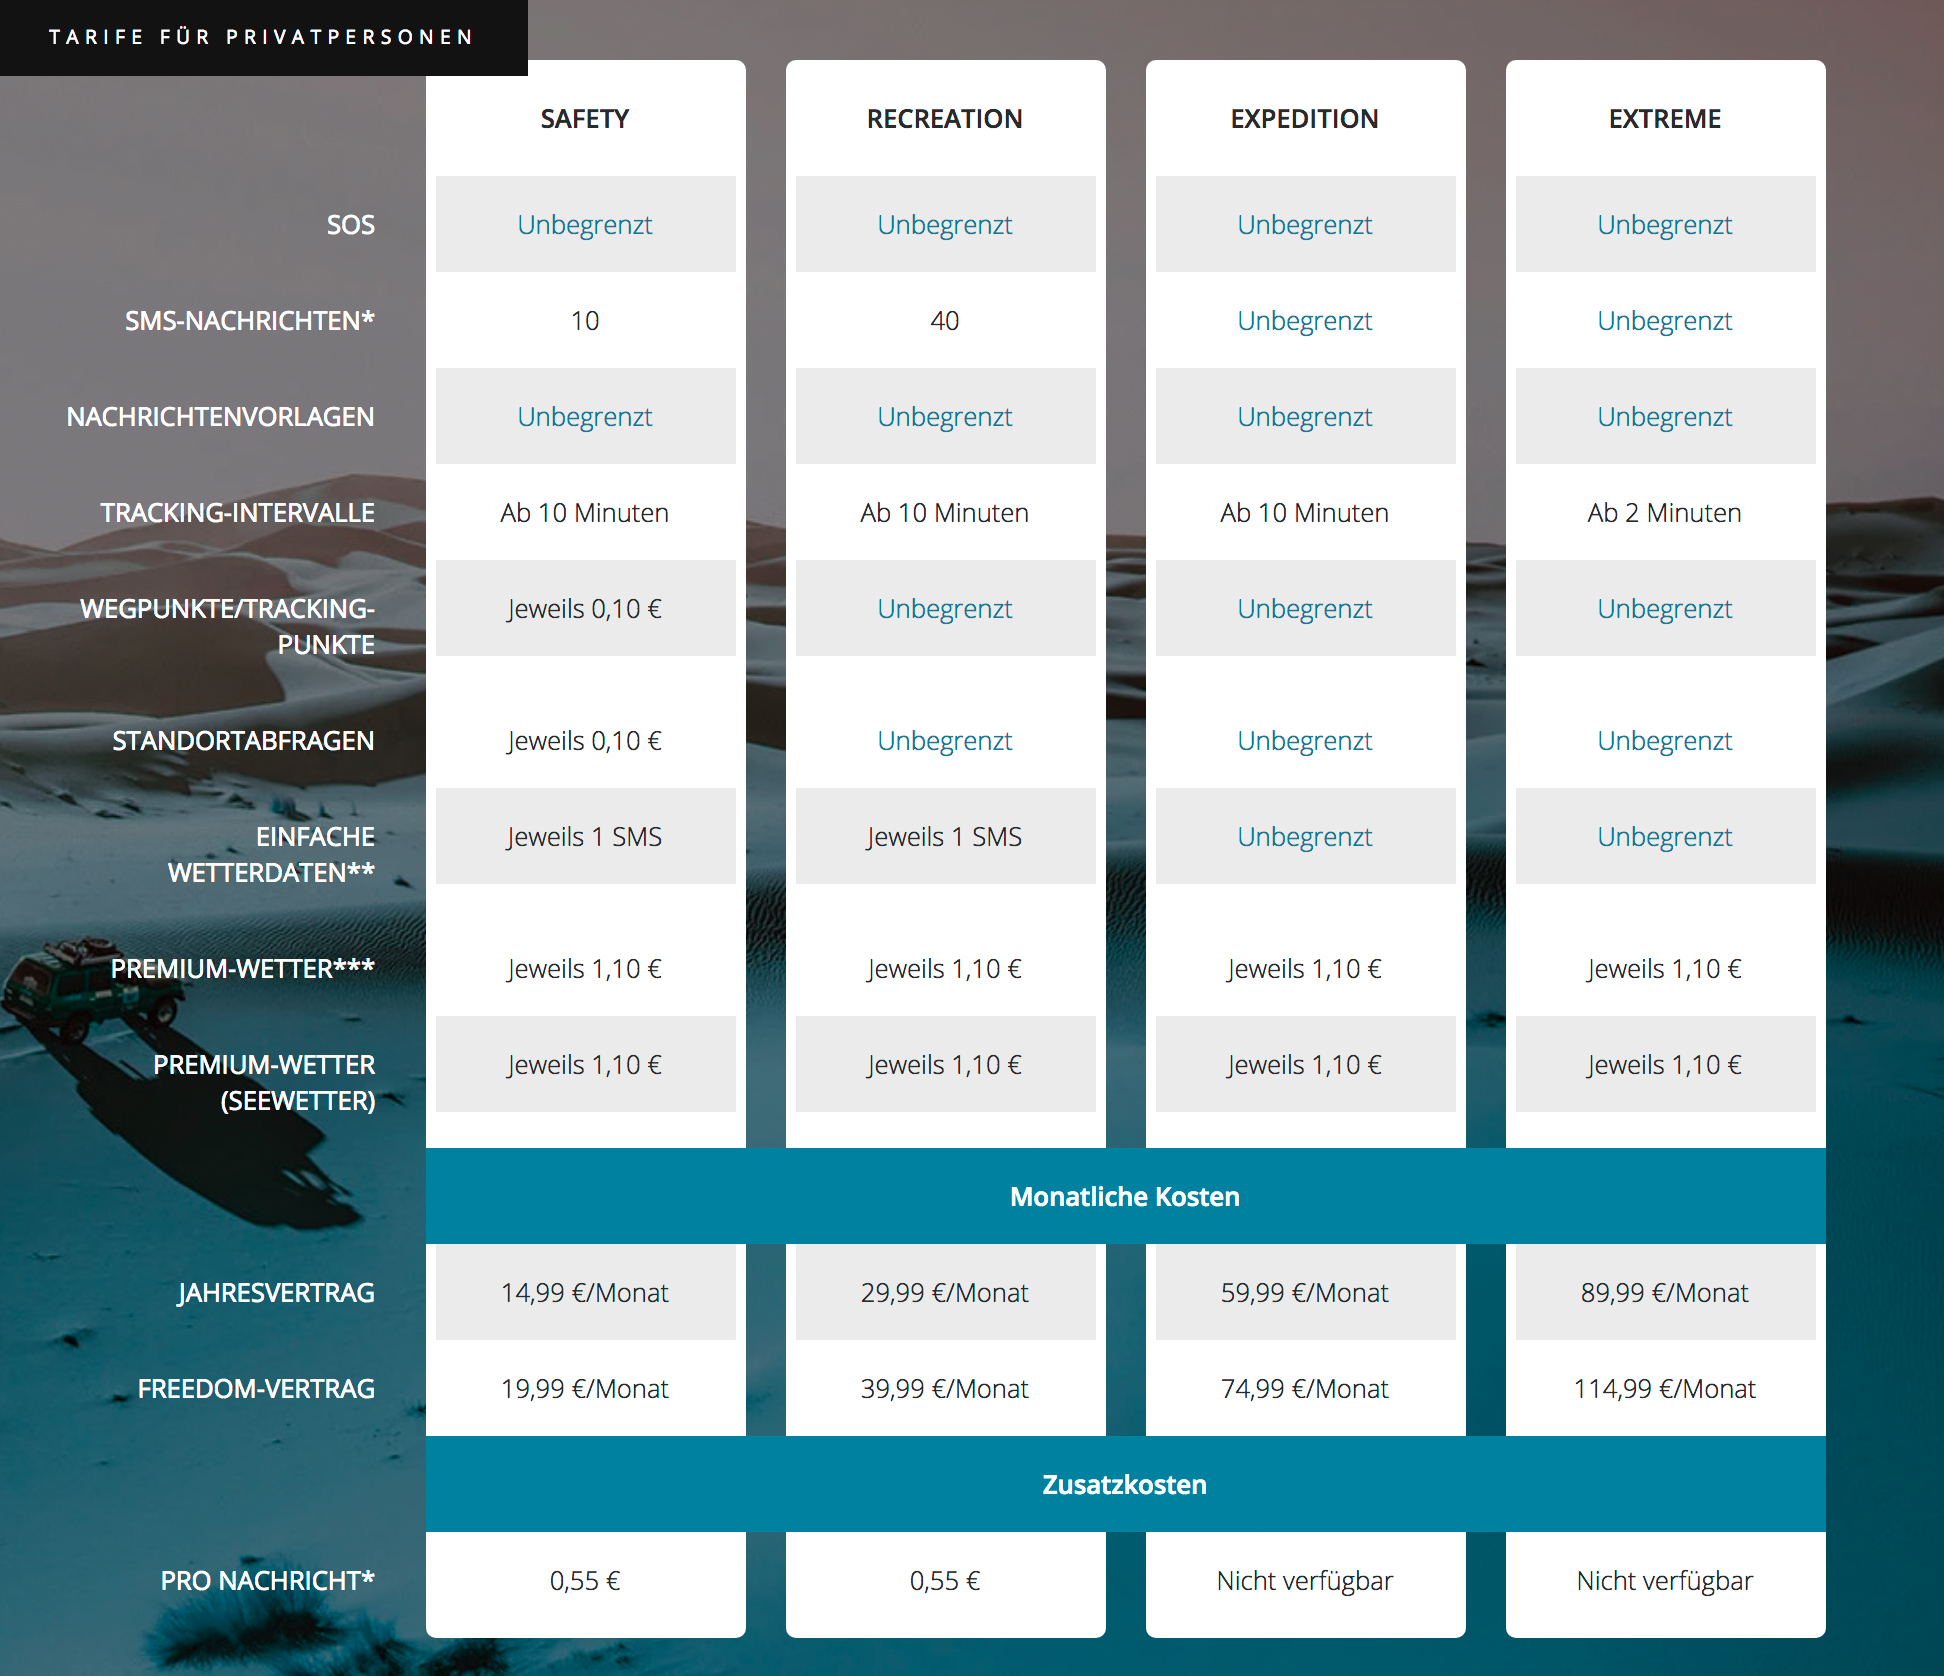Select the EXTREME plan heading
1944x1676 pixels.
1664,119
